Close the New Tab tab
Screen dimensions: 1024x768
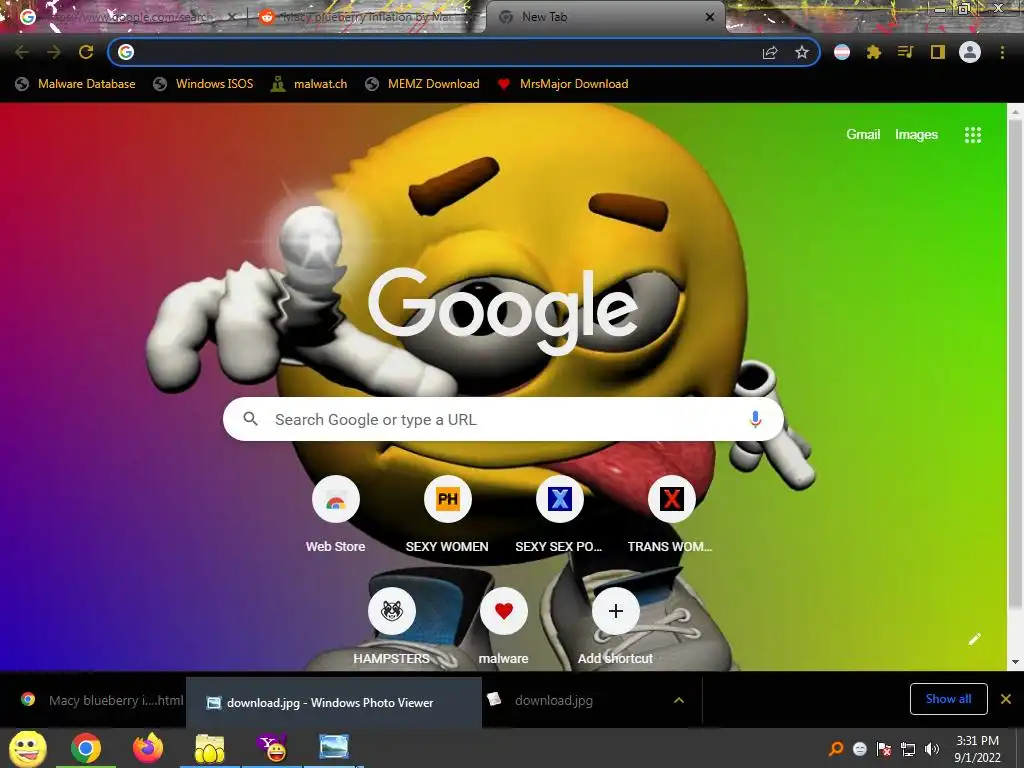click(710, 17)
